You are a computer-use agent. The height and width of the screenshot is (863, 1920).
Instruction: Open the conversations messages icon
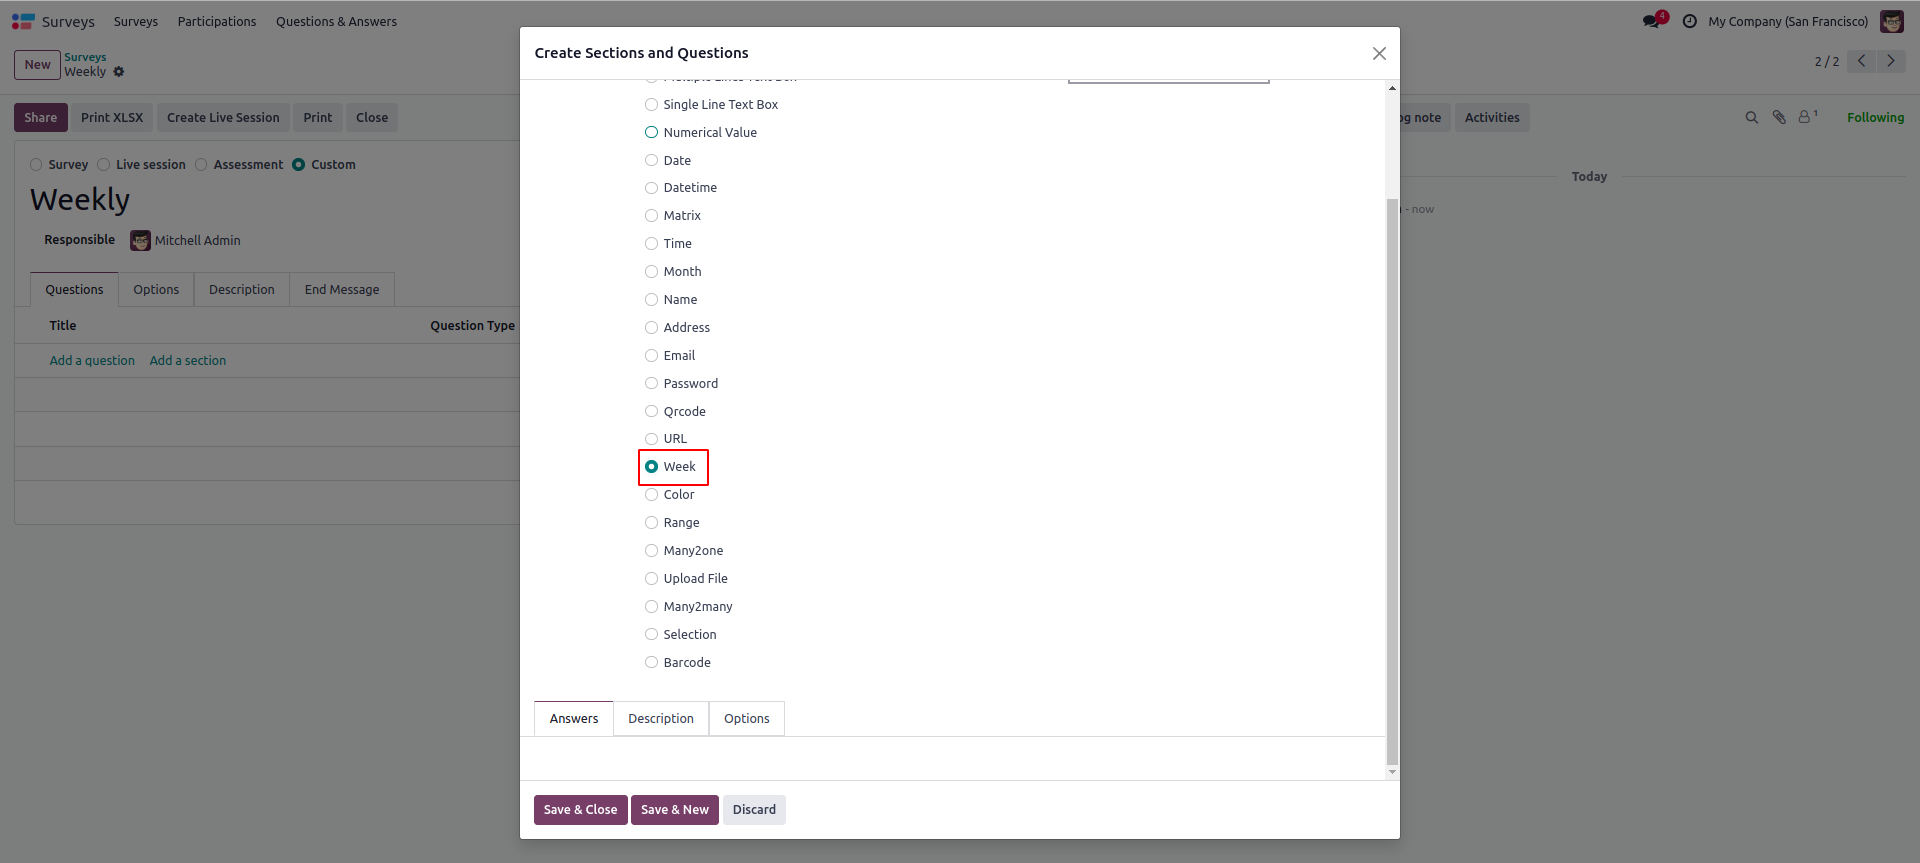(x=1651, y=21)
